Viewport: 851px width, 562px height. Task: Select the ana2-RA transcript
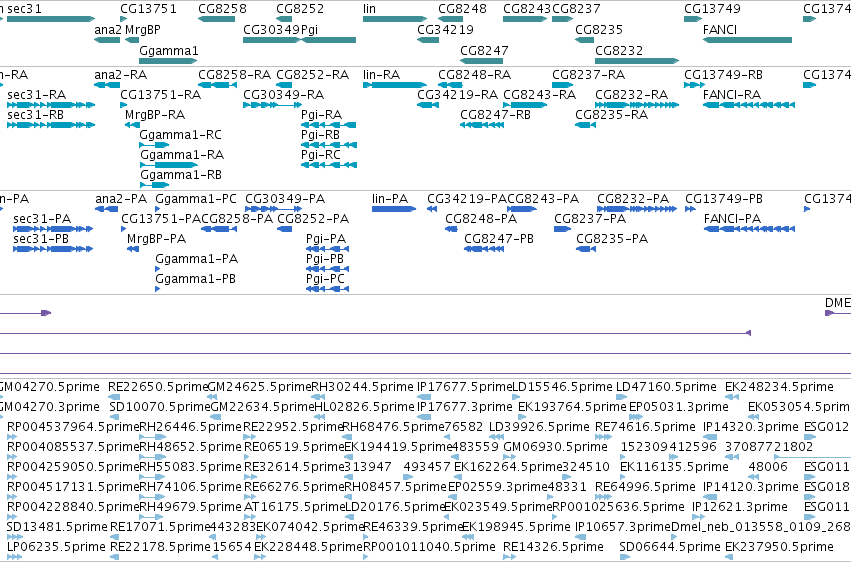click(x=107, y=85)
